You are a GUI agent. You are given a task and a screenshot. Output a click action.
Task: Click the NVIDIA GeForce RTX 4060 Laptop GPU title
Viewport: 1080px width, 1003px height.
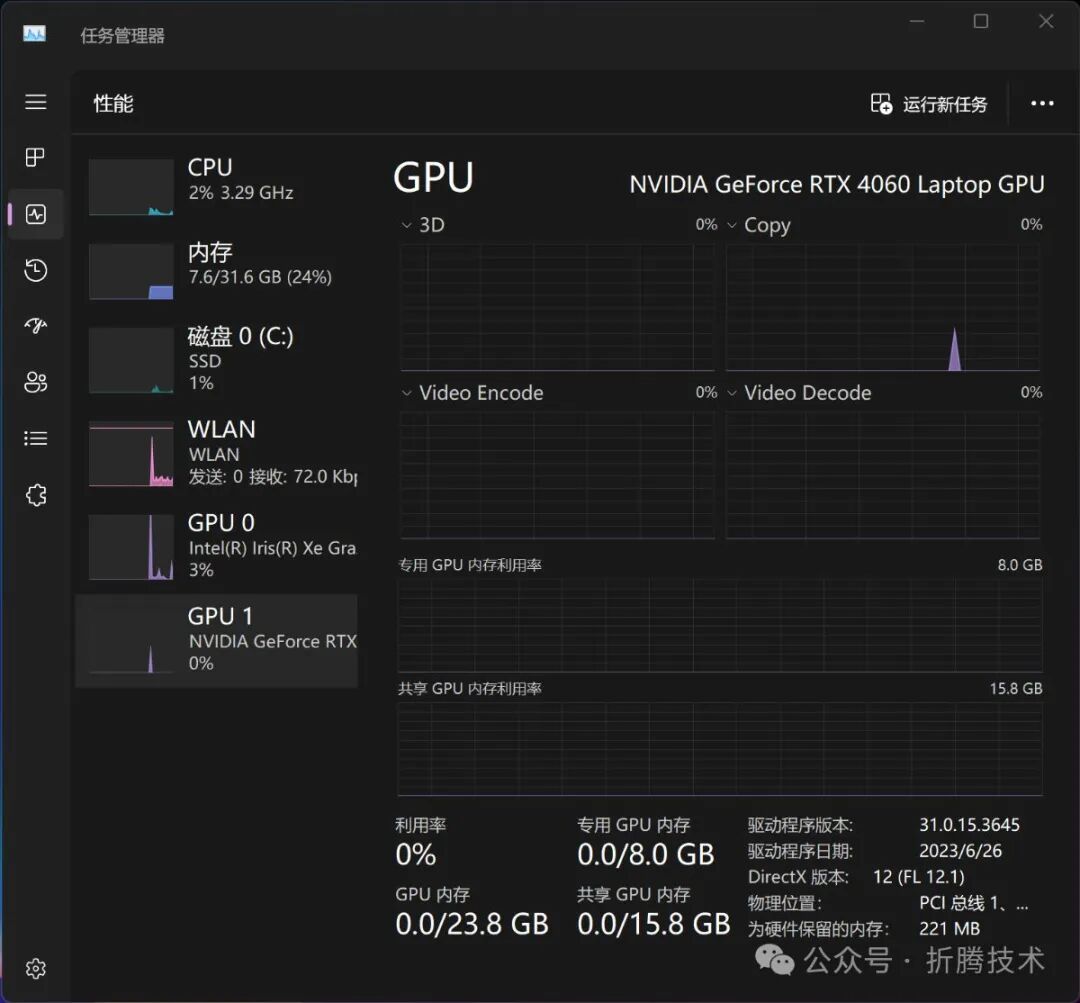837,185
